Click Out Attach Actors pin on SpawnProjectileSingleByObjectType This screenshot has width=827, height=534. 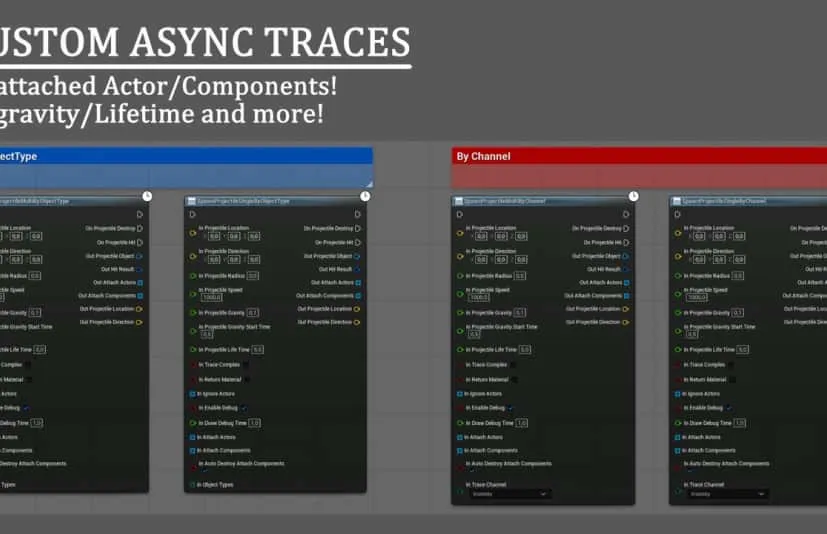(358, 282)
